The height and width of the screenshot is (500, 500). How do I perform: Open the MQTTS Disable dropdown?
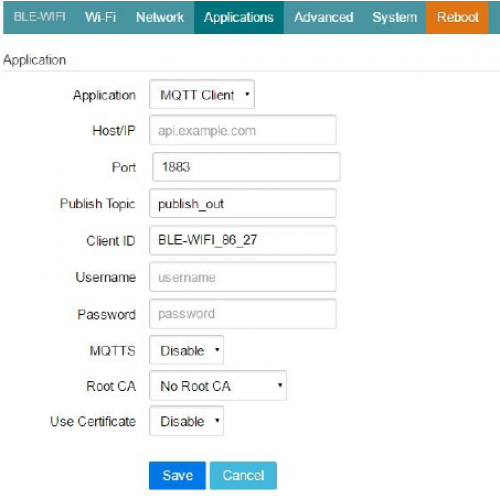point(186,350)
